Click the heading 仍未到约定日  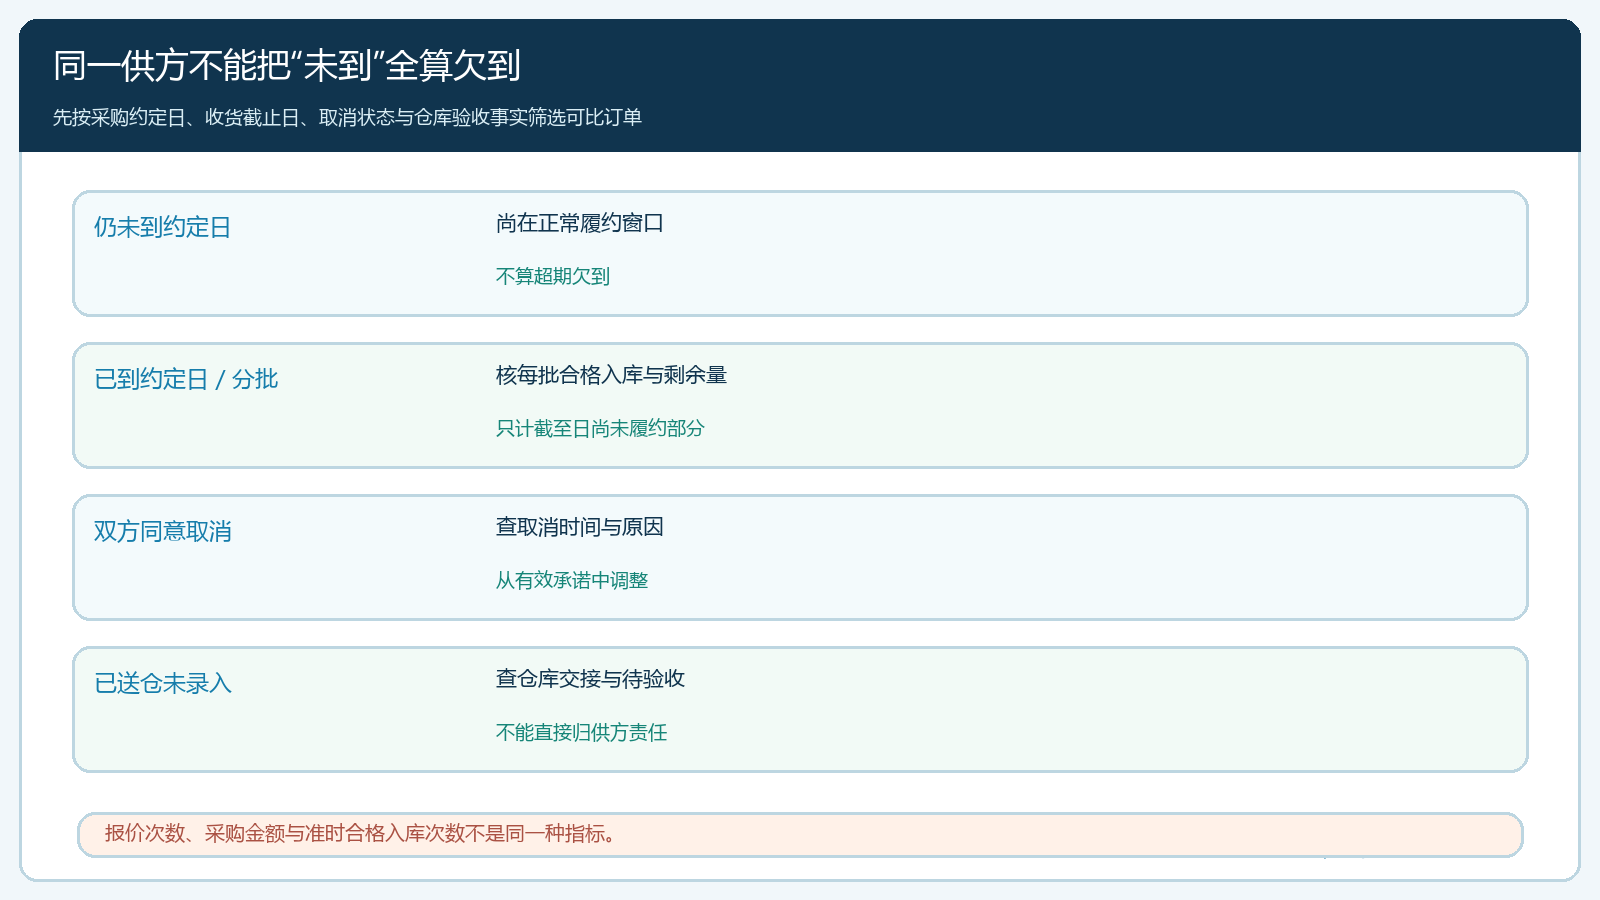point(162,228)
